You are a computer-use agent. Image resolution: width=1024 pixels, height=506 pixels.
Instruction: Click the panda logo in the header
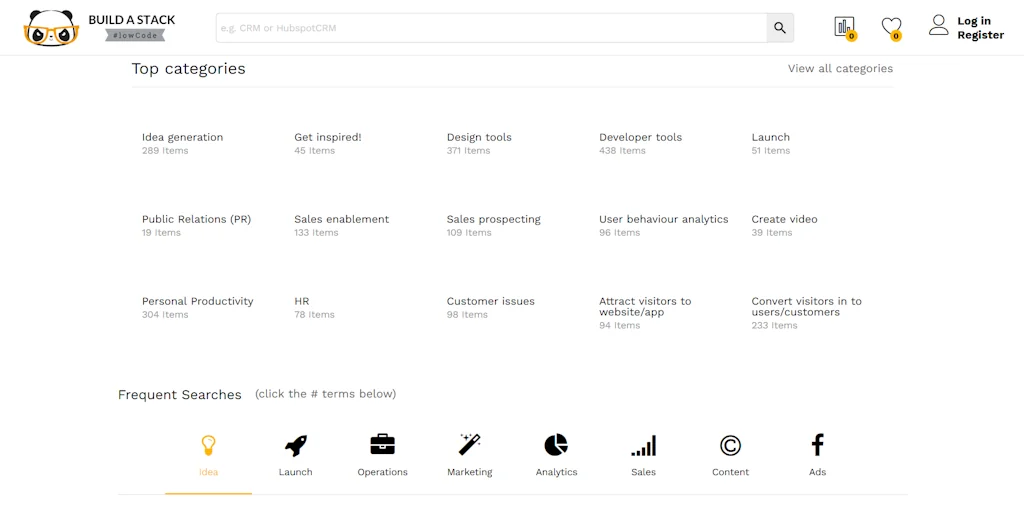tap(51, 28)
